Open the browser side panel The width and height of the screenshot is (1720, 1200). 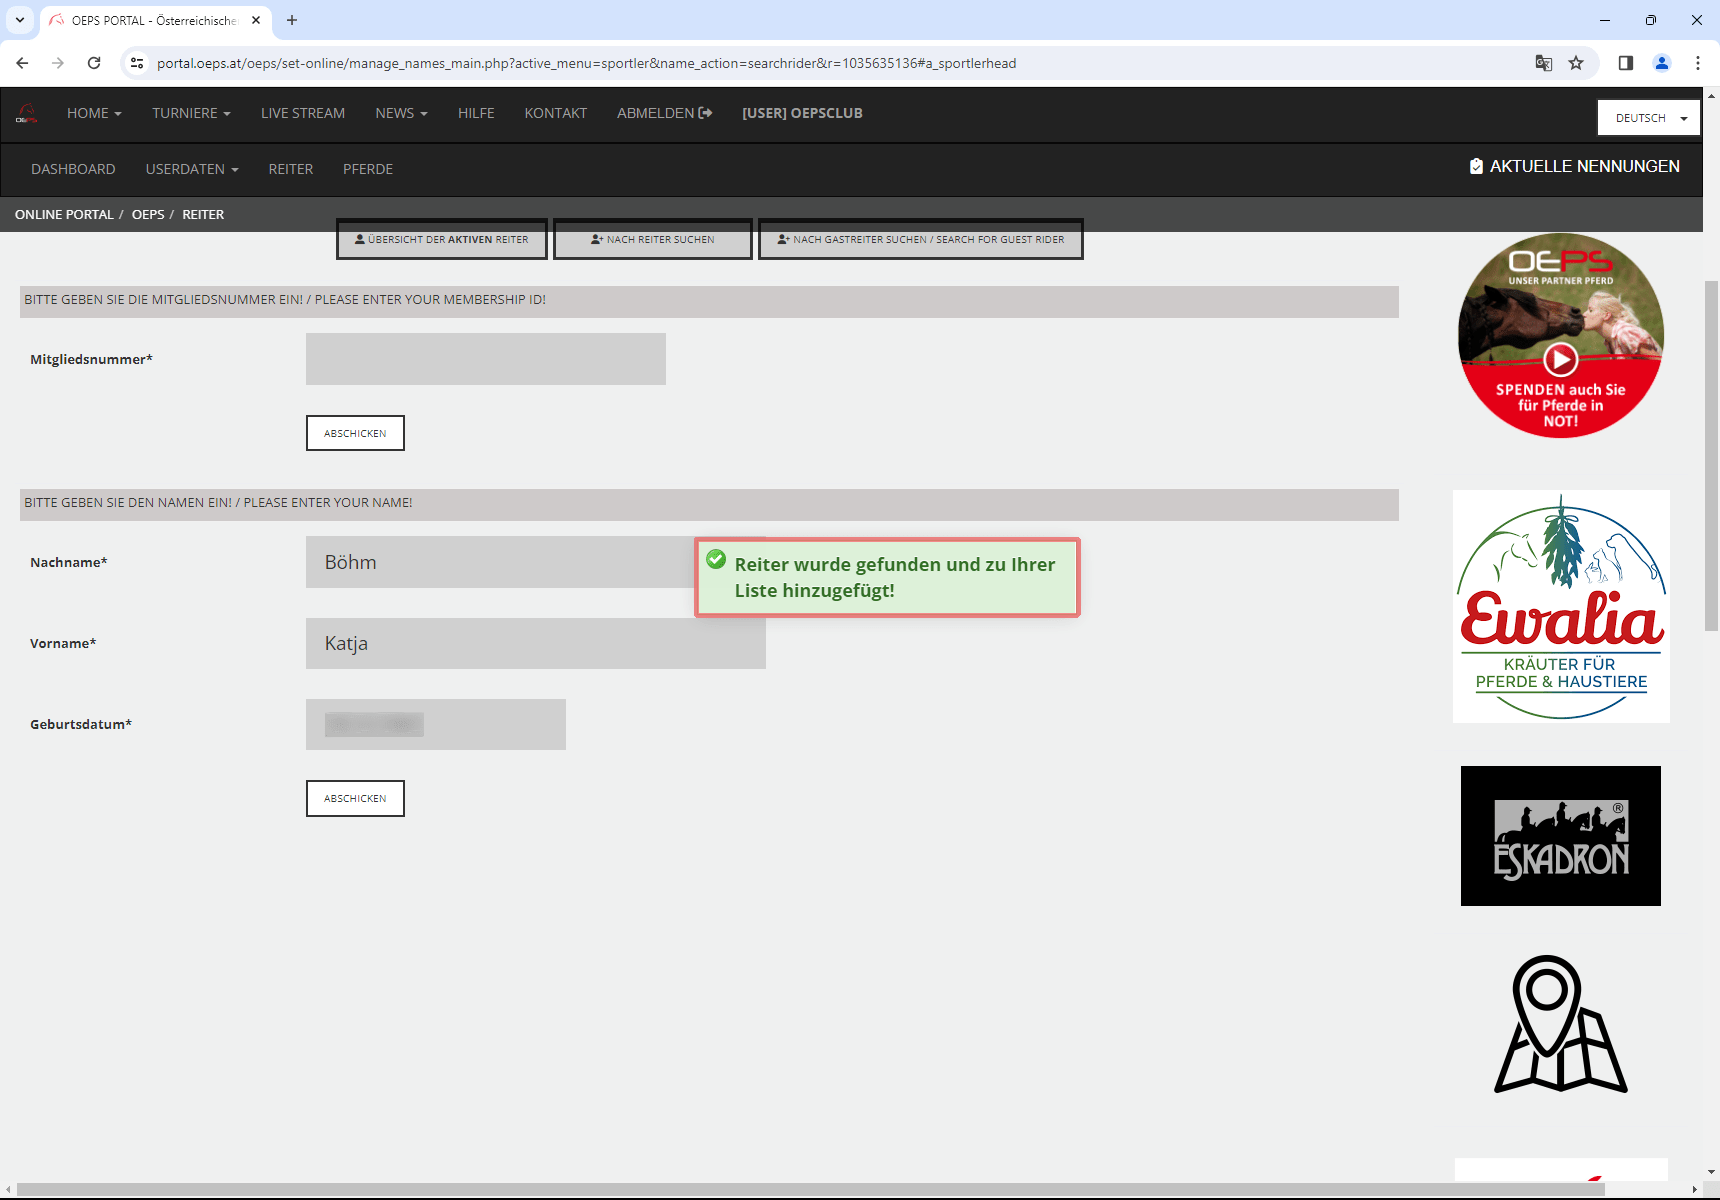(x=1626, y=63)
